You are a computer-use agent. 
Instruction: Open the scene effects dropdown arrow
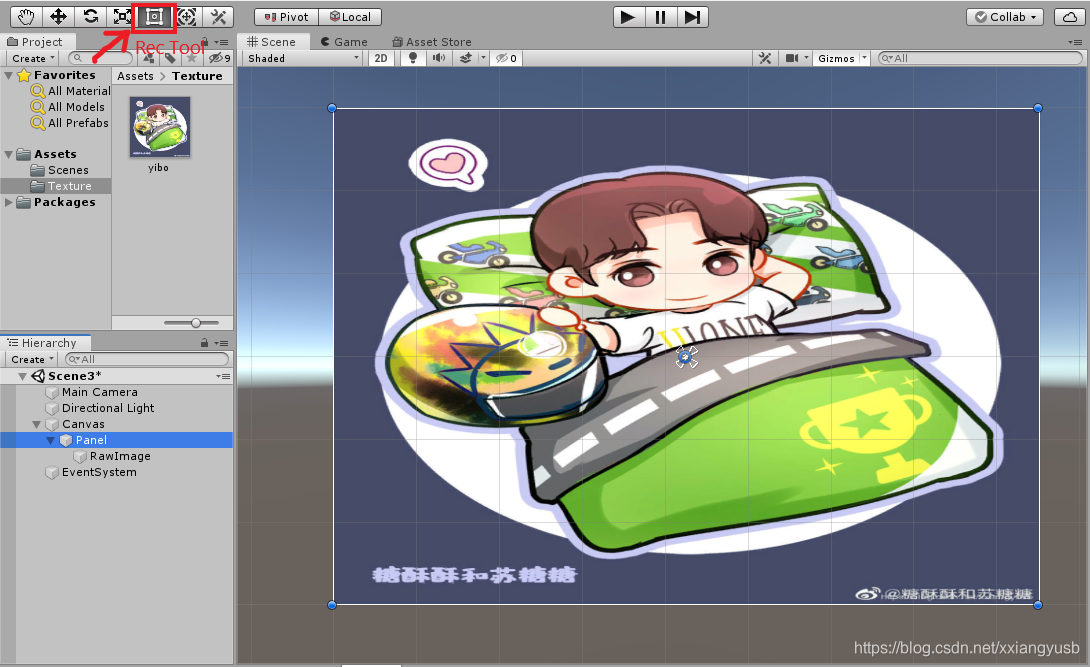(483, 58)
